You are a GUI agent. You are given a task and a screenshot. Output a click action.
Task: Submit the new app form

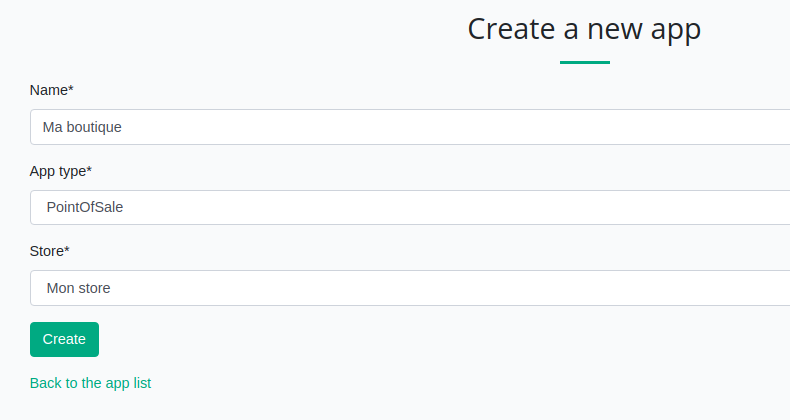tap(64, 339)
